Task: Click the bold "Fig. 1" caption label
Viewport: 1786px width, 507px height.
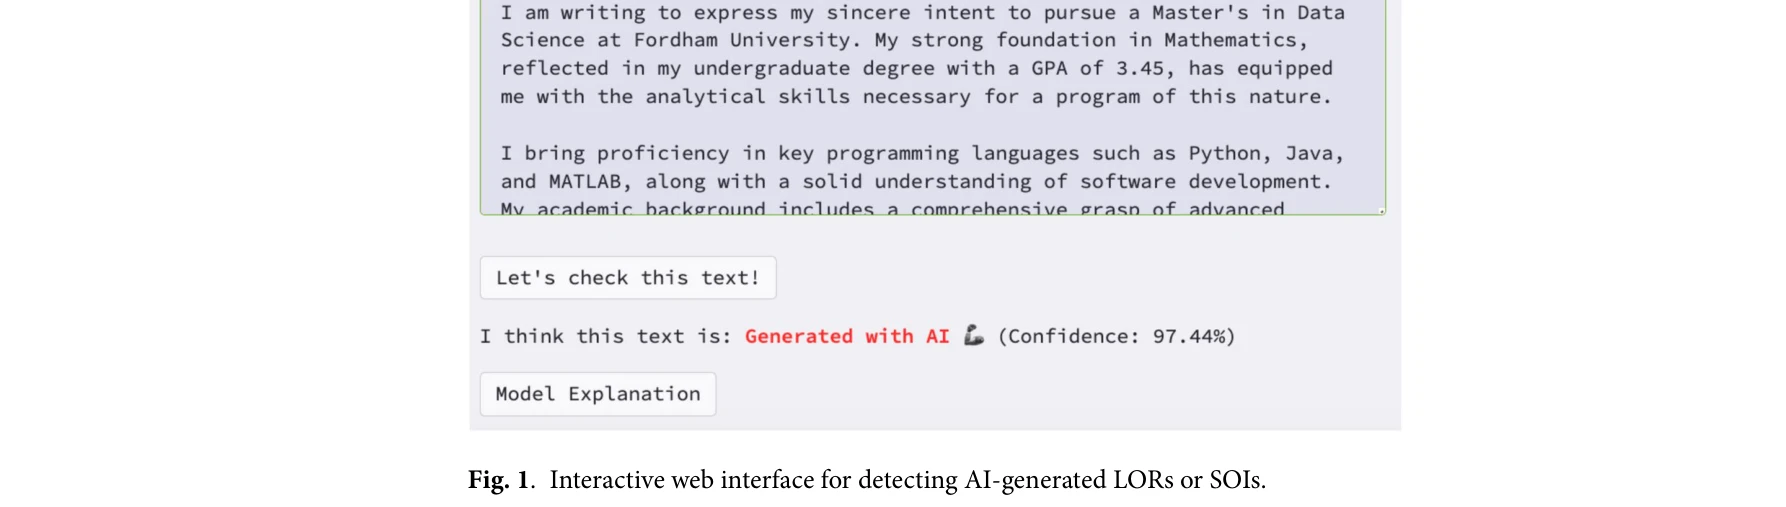Action: 499,480
